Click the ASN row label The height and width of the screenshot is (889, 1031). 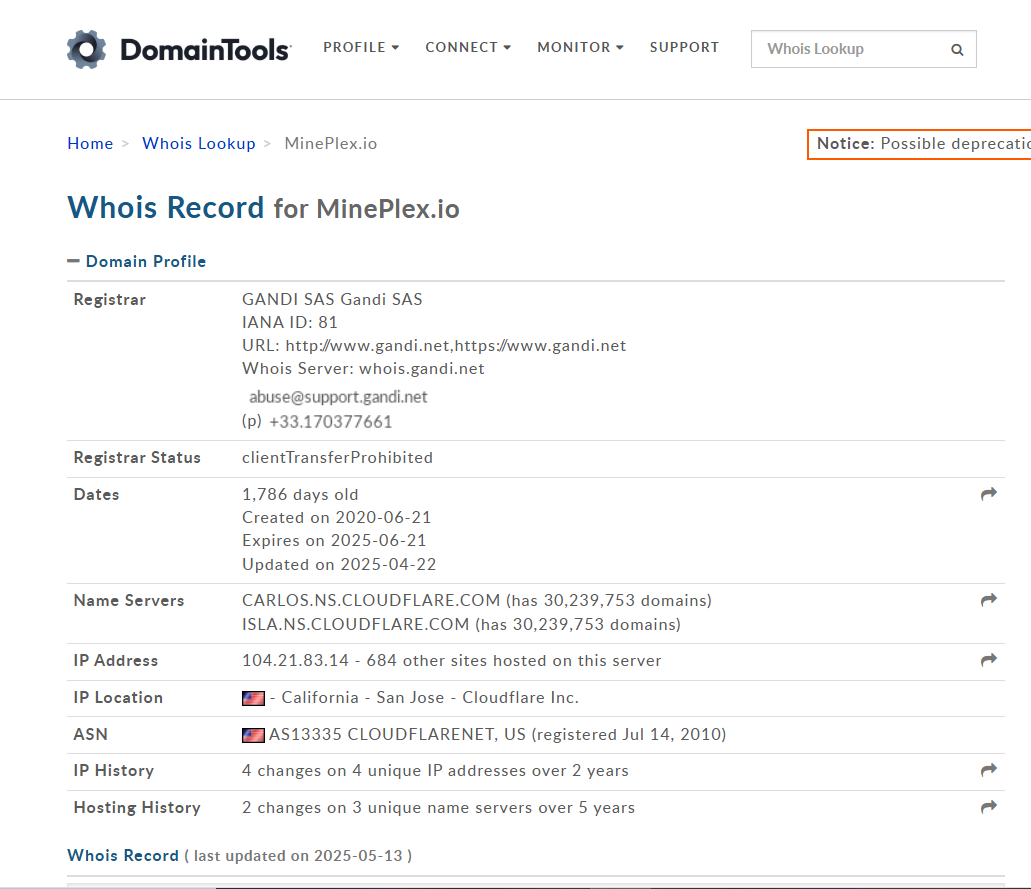90,734
